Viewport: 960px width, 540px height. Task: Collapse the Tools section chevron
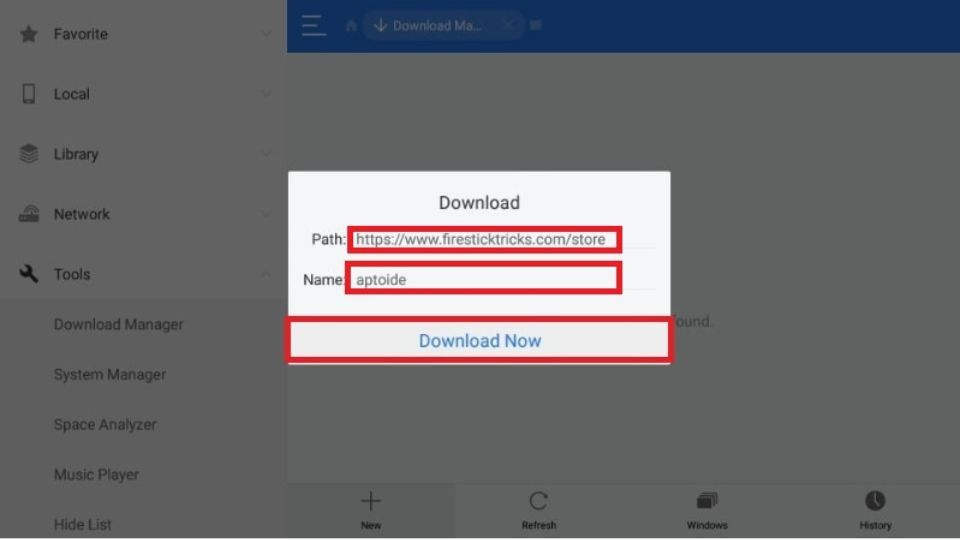[266, 274]
